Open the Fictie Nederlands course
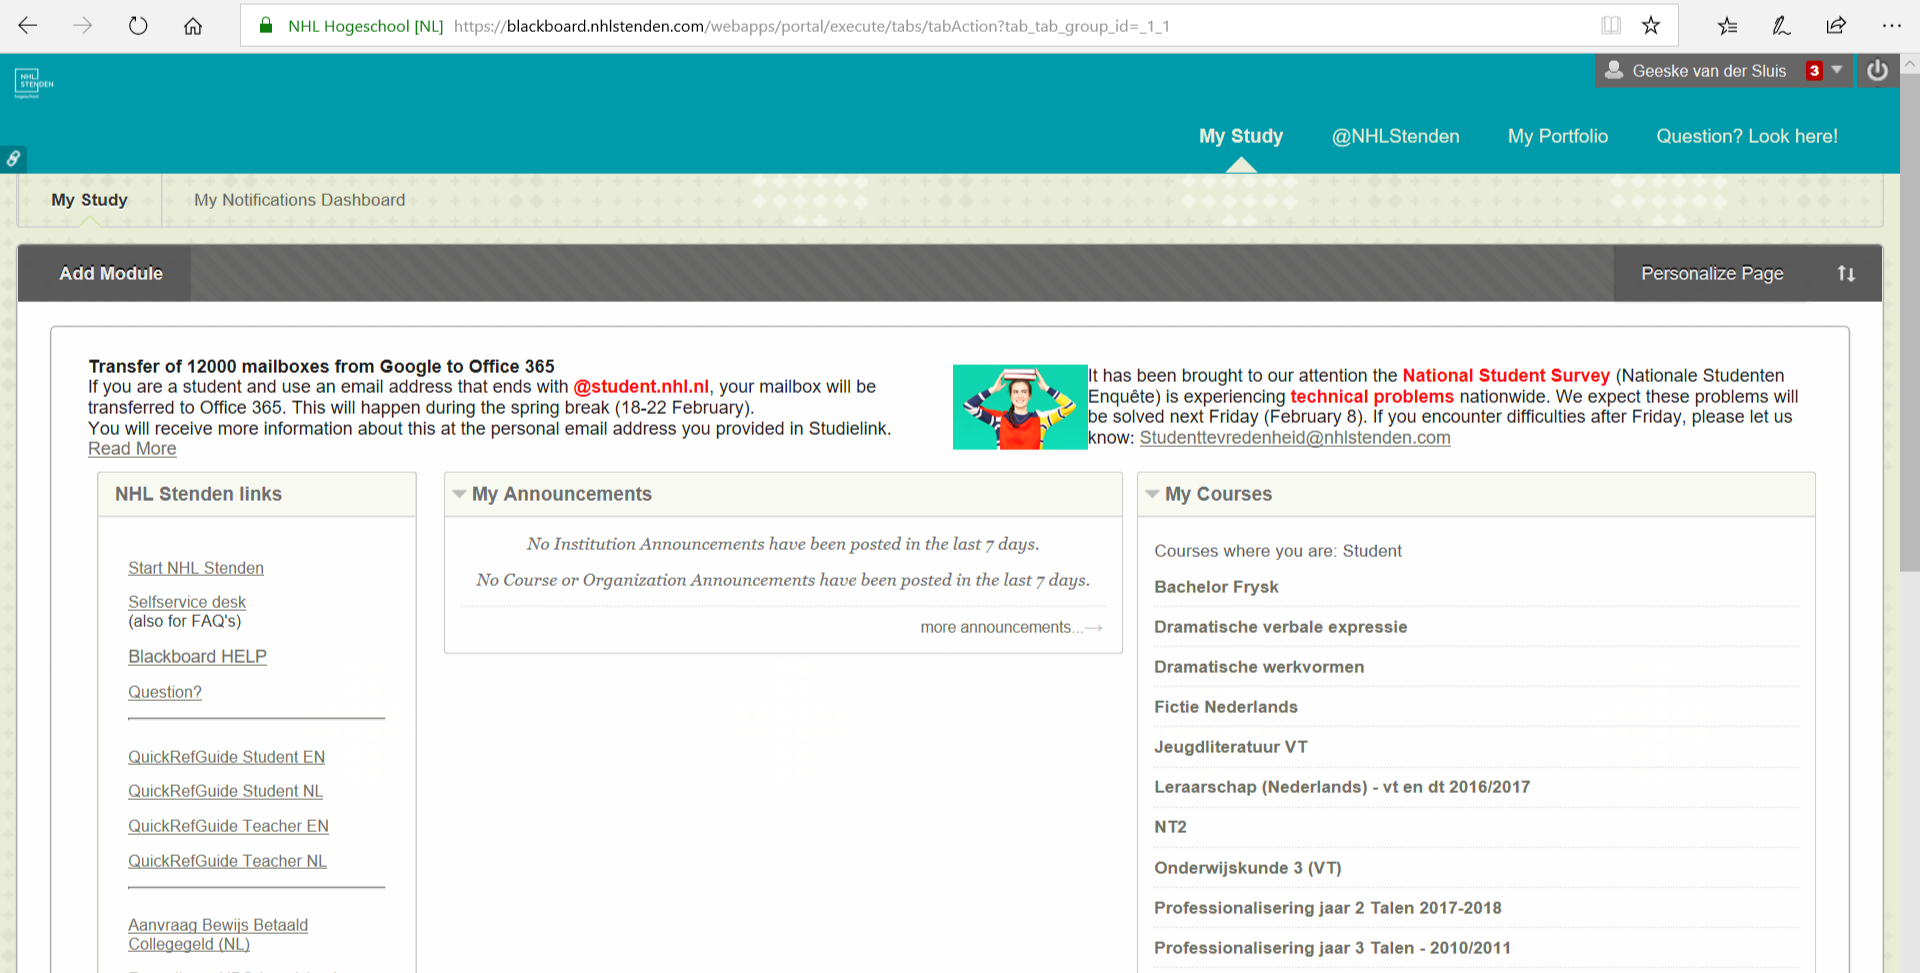 tap(1226, 707)
